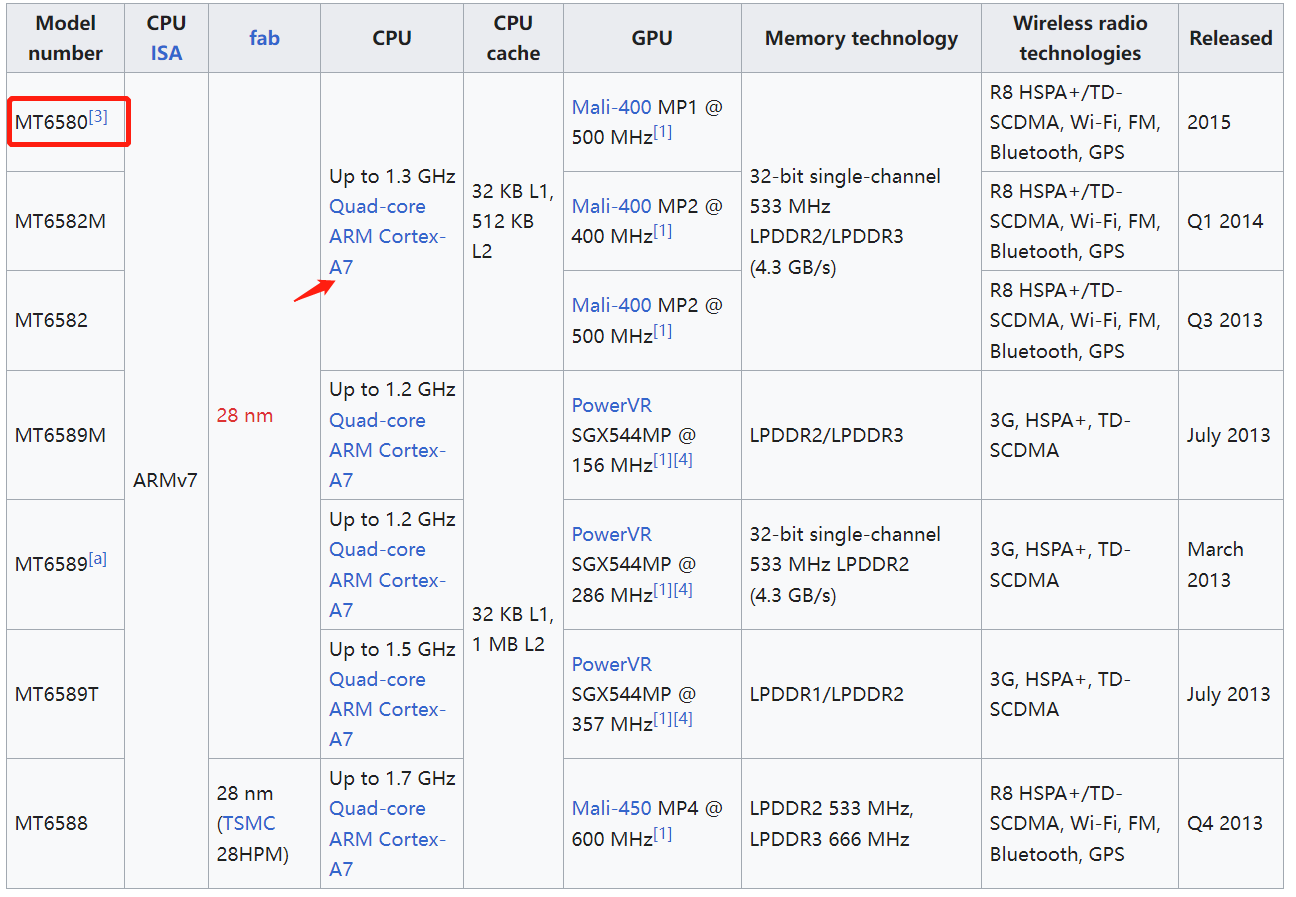Click the 32 KB L1, 512 KB L2 cell
1296x897 pixels.
coord(513,221)
